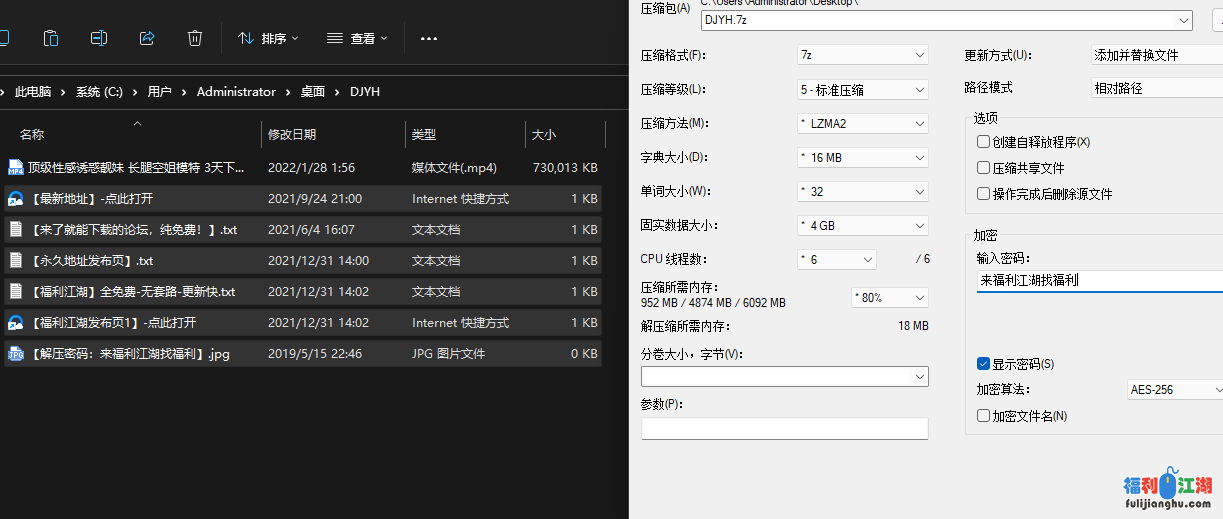Navigate to 桌面 in the breadcrumb path

[x=313, y=92]
